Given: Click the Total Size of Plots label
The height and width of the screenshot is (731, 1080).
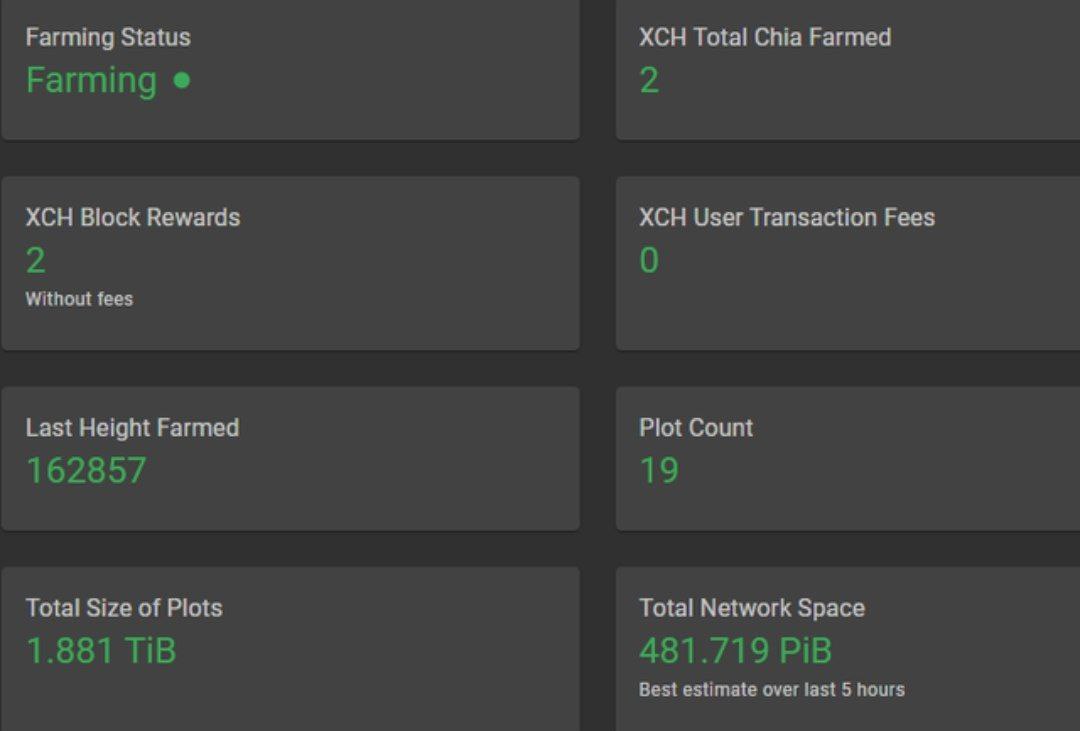Looking at the screenshot, I should (124, 608).
